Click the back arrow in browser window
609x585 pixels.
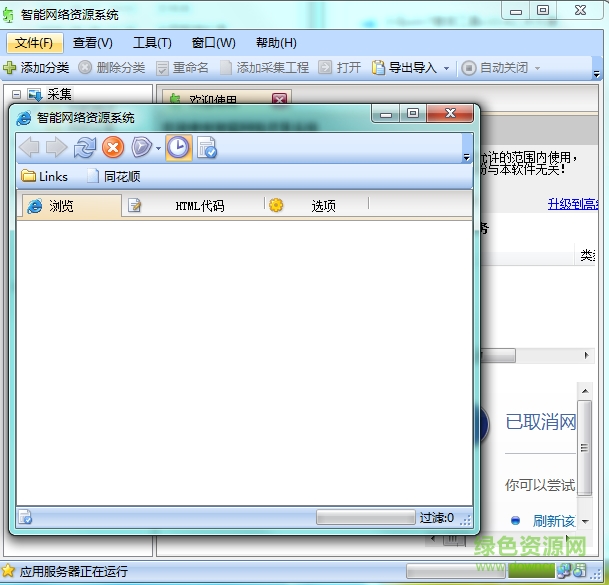(x=29, y=148)
